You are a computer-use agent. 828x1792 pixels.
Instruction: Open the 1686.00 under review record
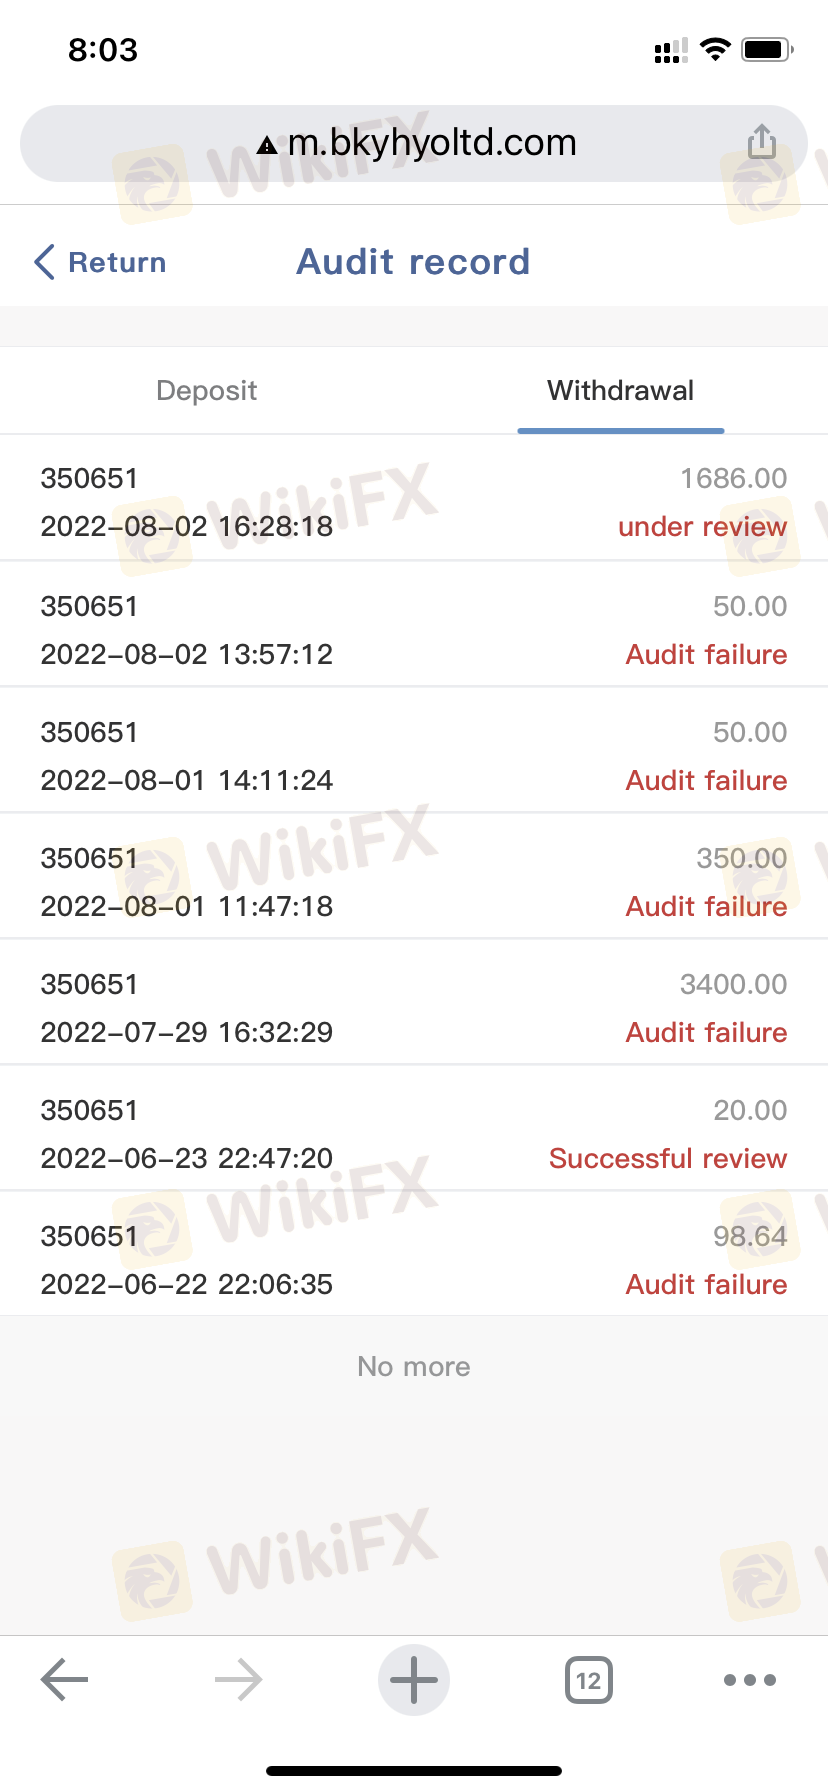coord(414,502)
